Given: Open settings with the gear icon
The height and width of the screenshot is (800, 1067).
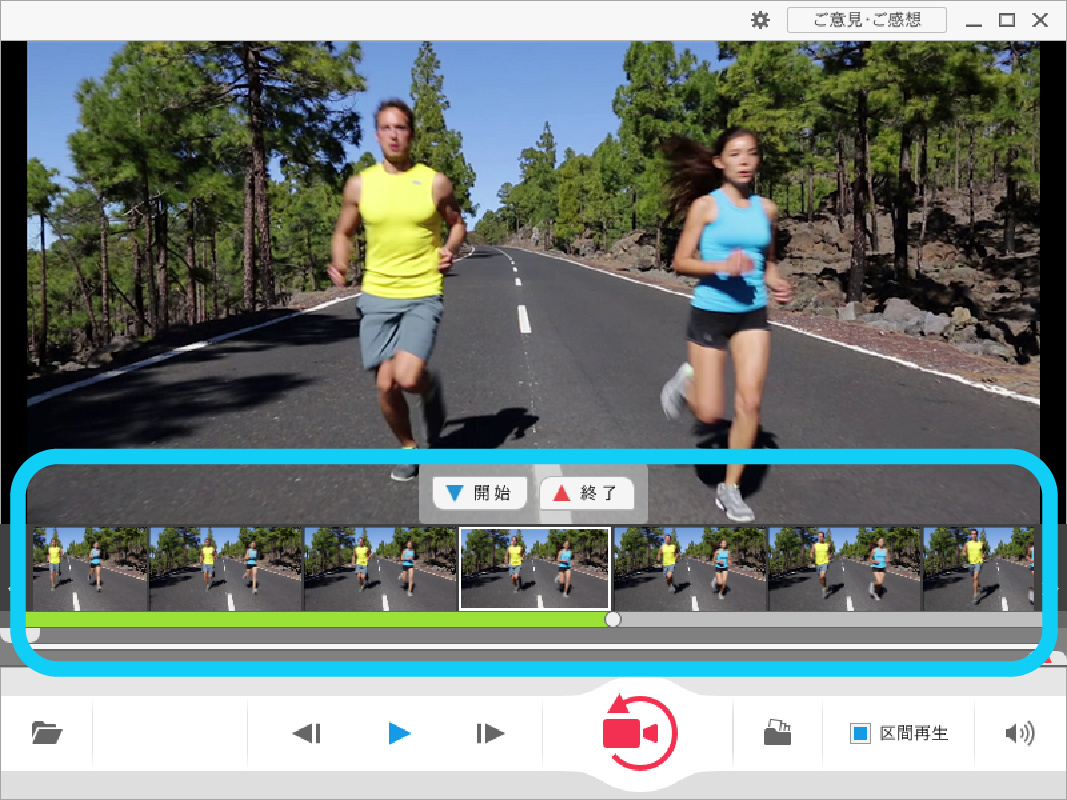Looking at the screenshot, I should (x=760, y=20).
